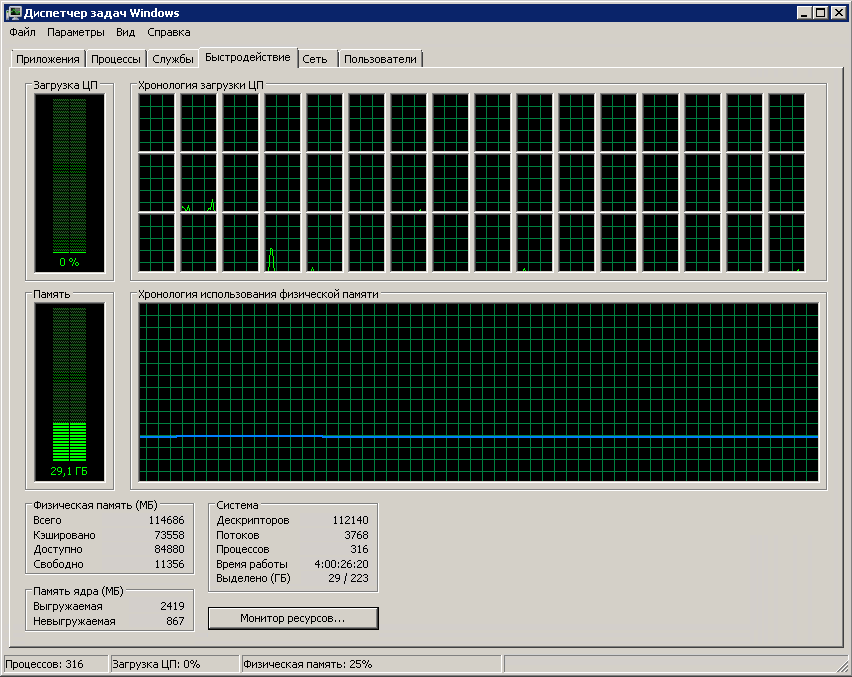Switch to the Службы tab

point(173,59)
